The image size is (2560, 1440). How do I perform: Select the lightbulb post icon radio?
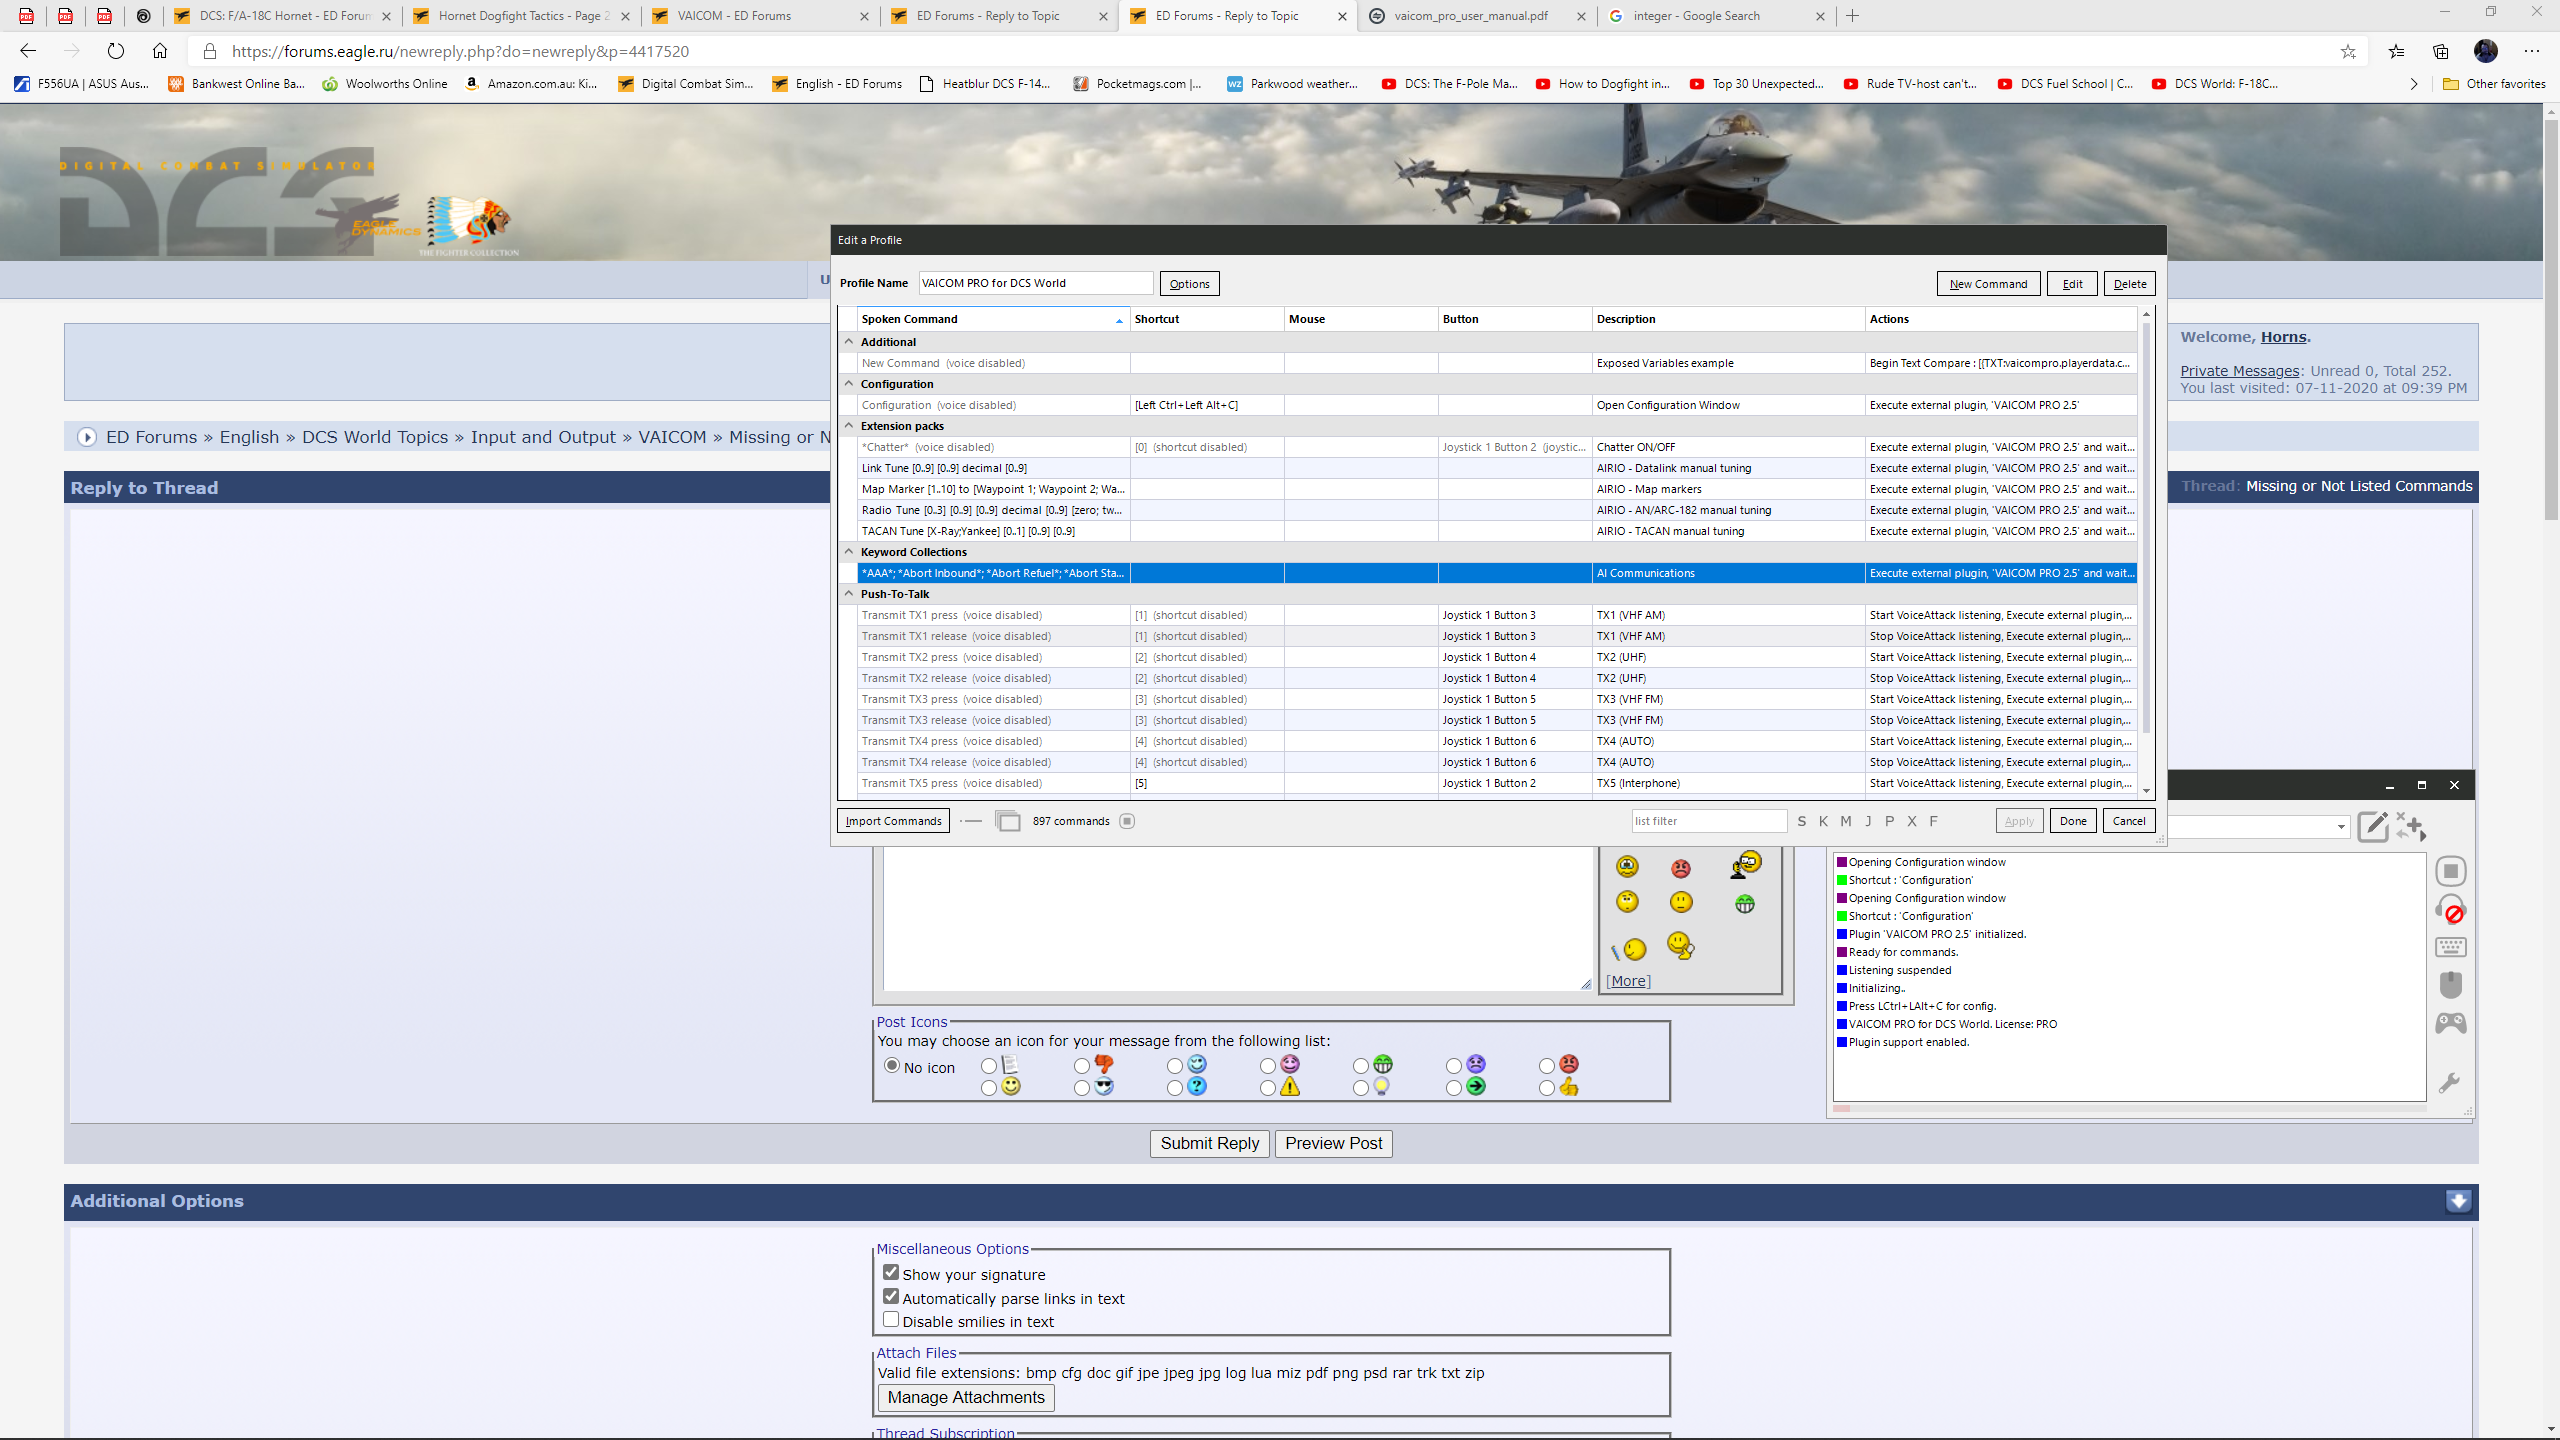[x=1361, y=1088]
